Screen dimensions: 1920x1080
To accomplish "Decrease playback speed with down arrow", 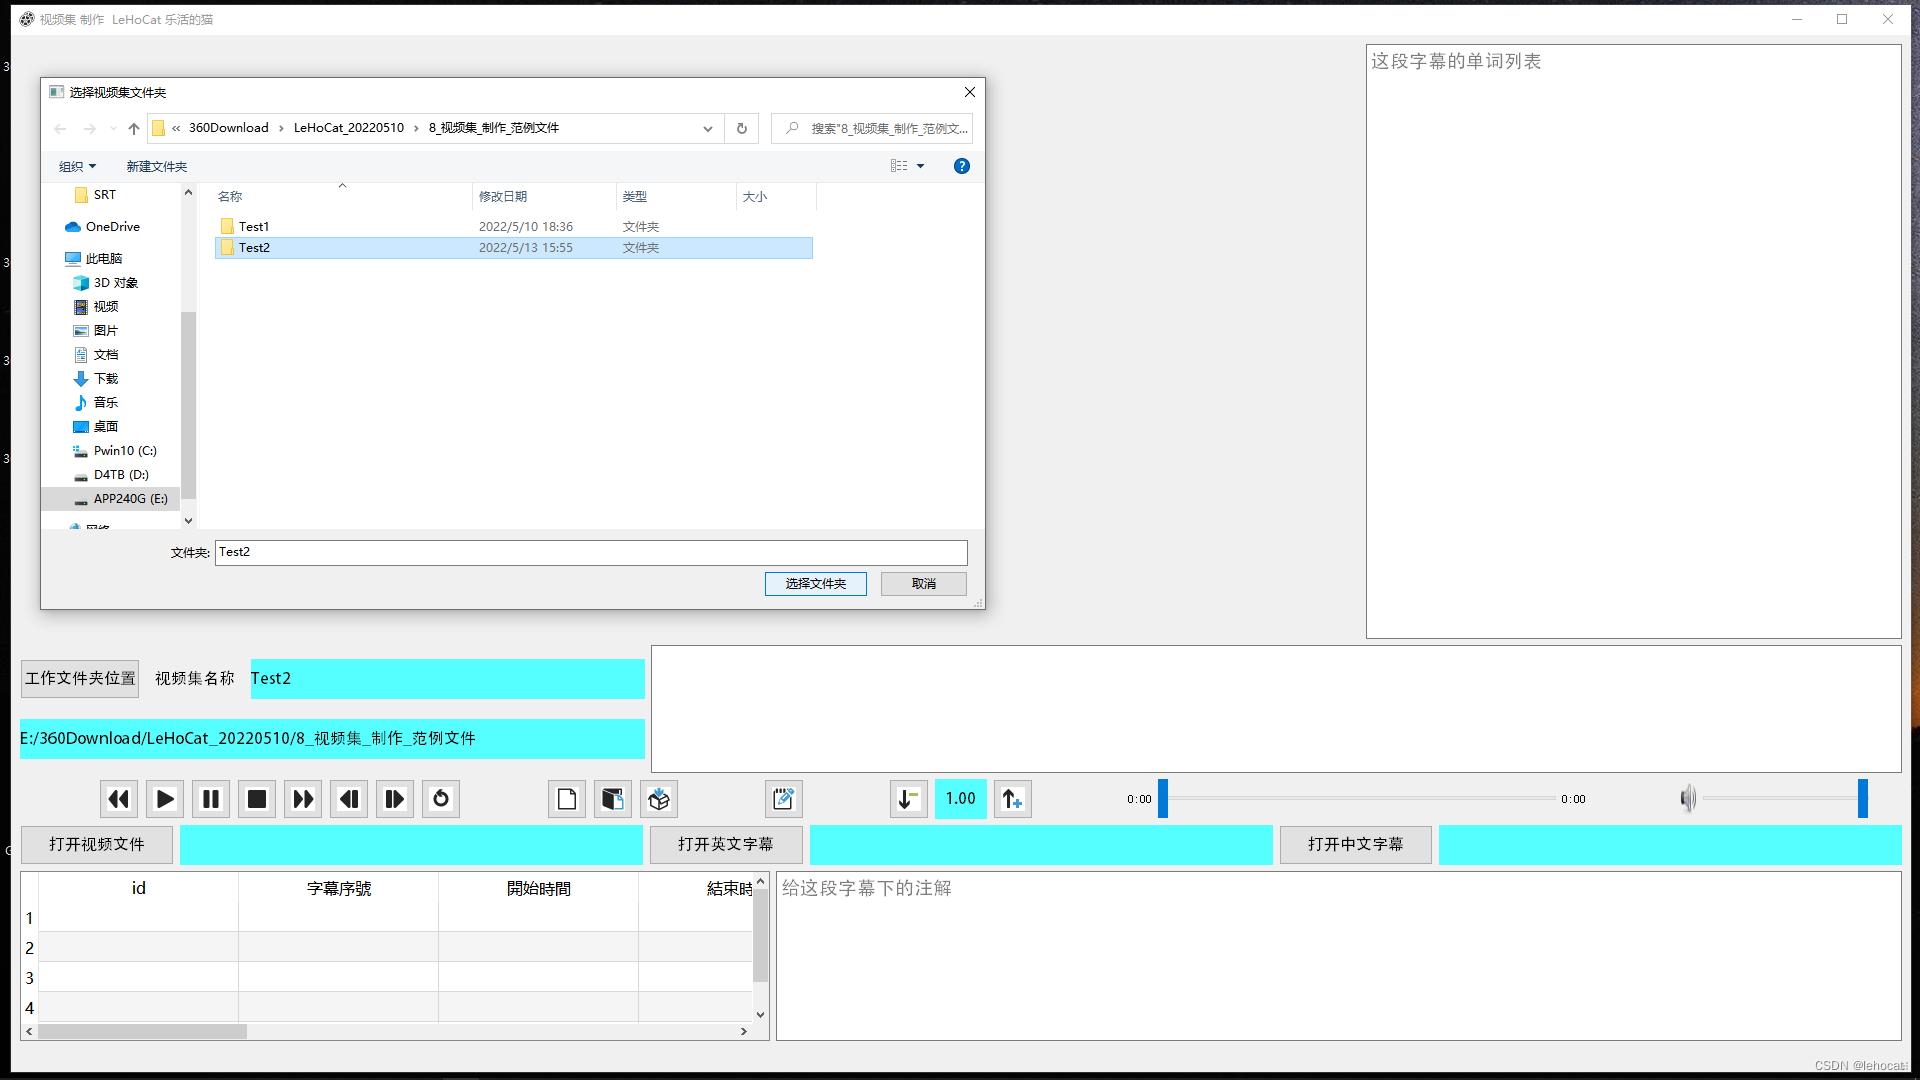I will [x=908, y=799].
